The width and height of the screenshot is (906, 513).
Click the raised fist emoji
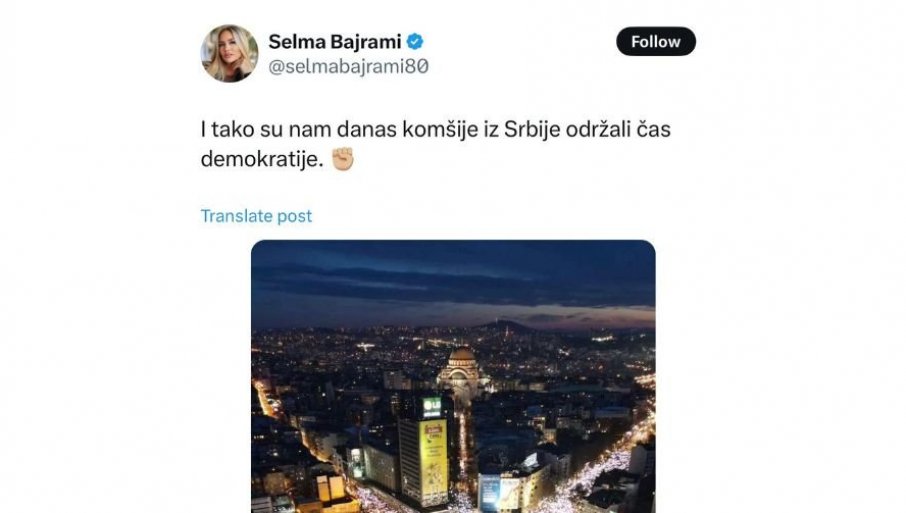coord(343,159)
